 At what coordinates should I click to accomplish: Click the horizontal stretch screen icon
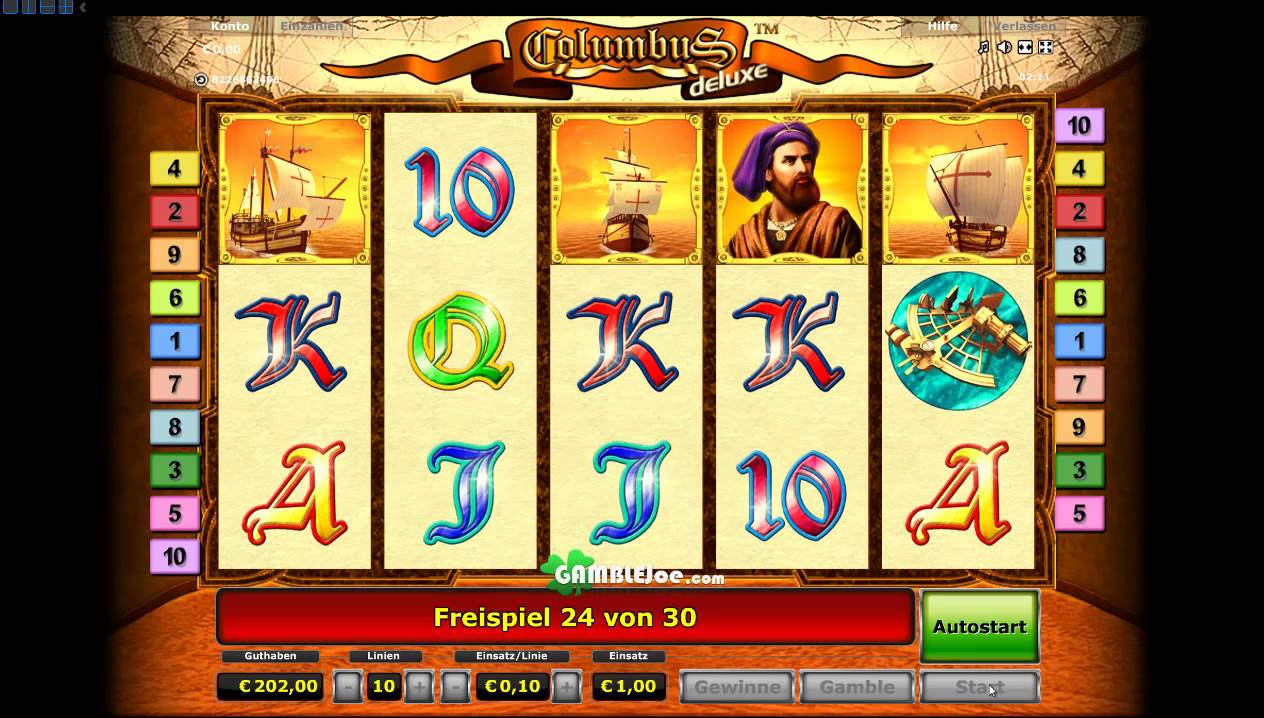(x=1025, y=47)
